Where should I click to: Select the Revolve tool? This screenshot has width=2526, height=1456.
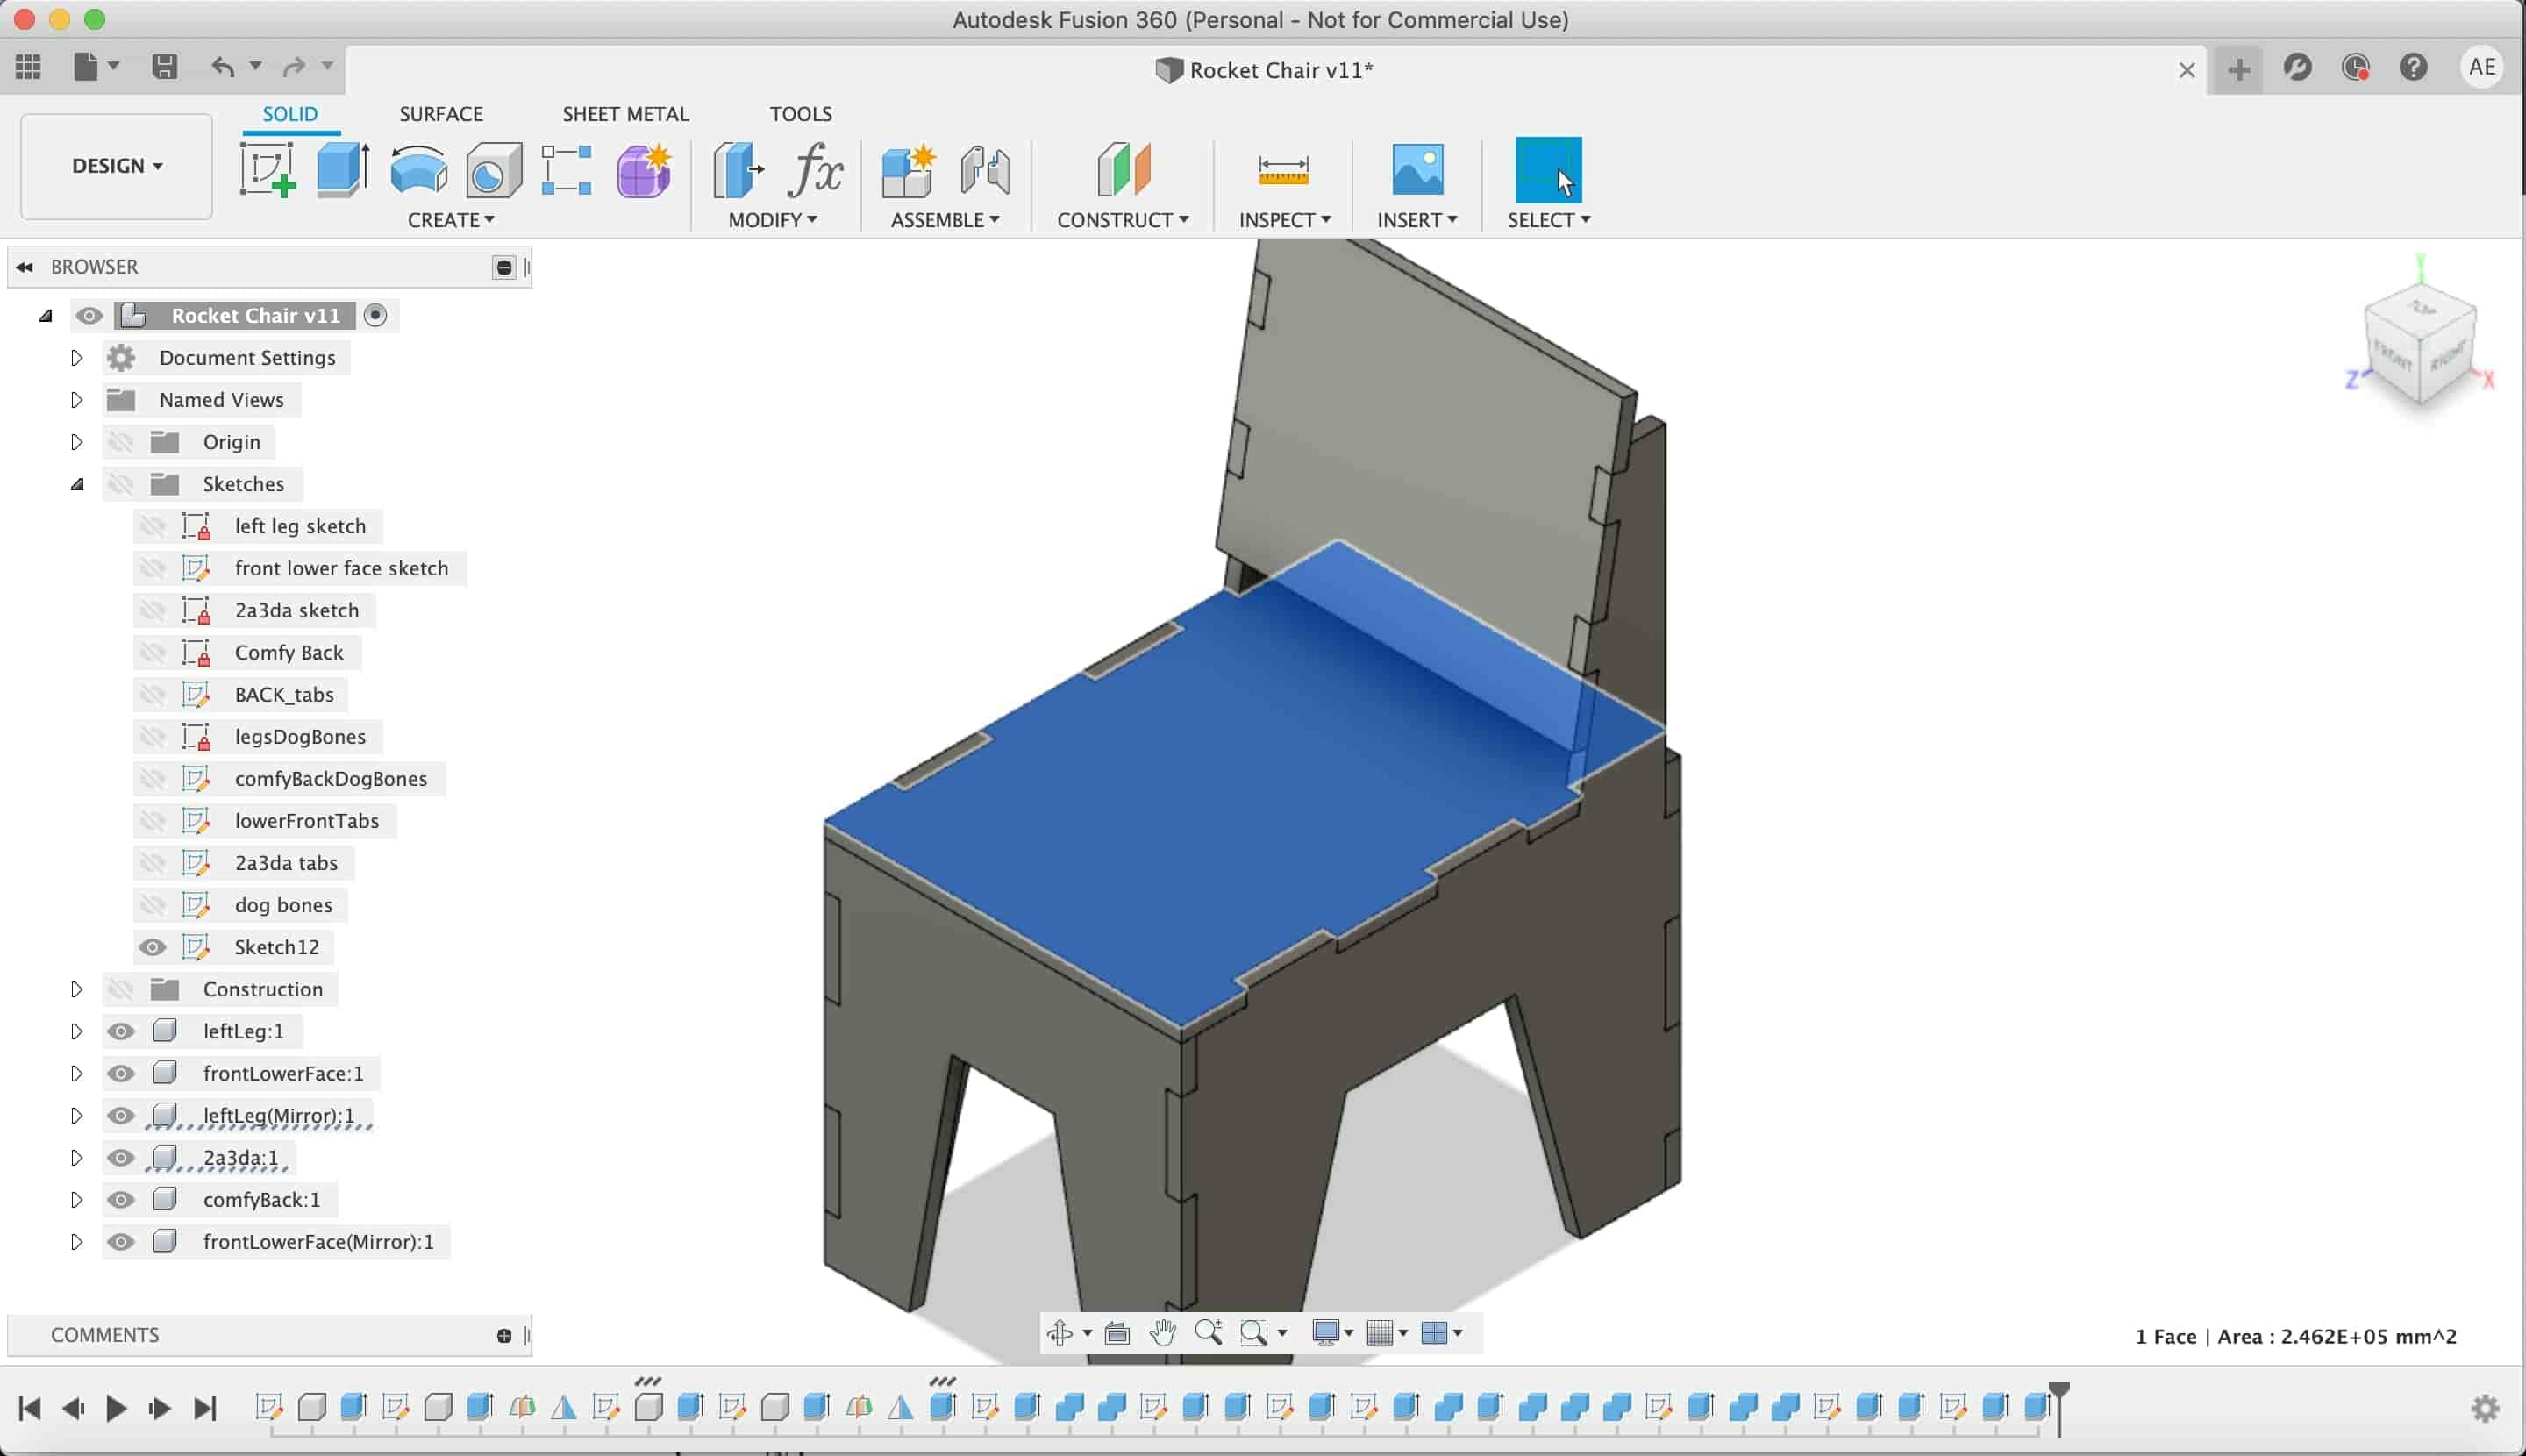[419, 170]
